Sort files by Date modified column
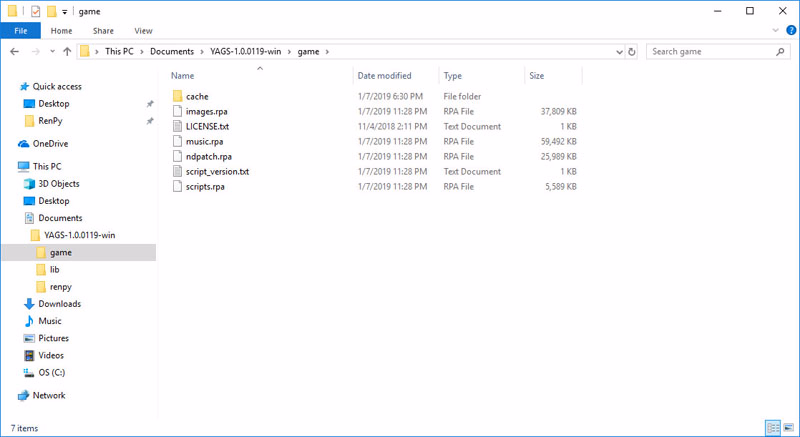This screenshot has width=800, height=437. [x=384, y=76]
